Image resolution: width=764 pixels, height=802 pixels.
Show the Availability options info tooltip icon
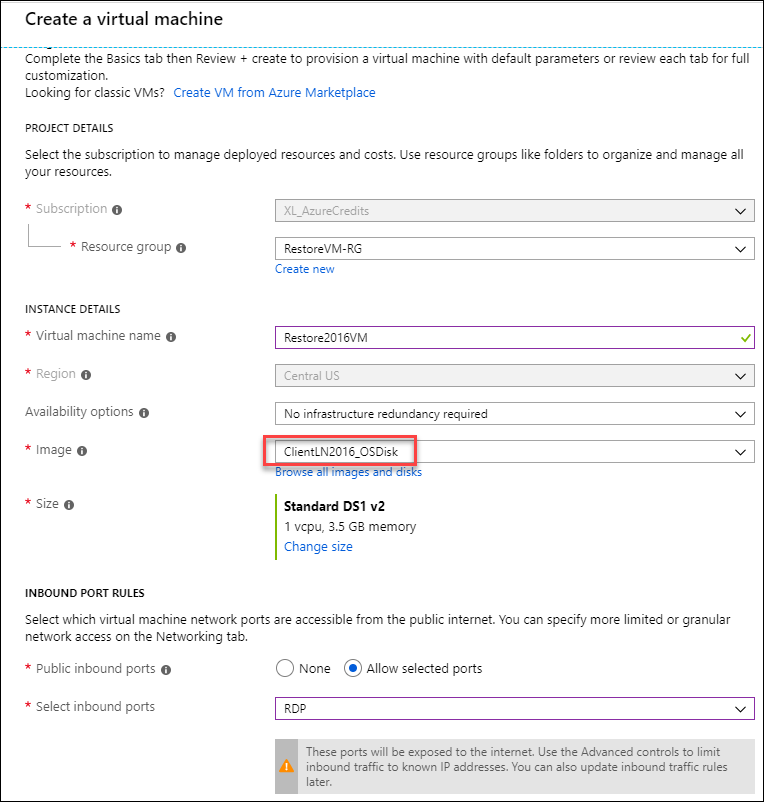coord(144,413)
